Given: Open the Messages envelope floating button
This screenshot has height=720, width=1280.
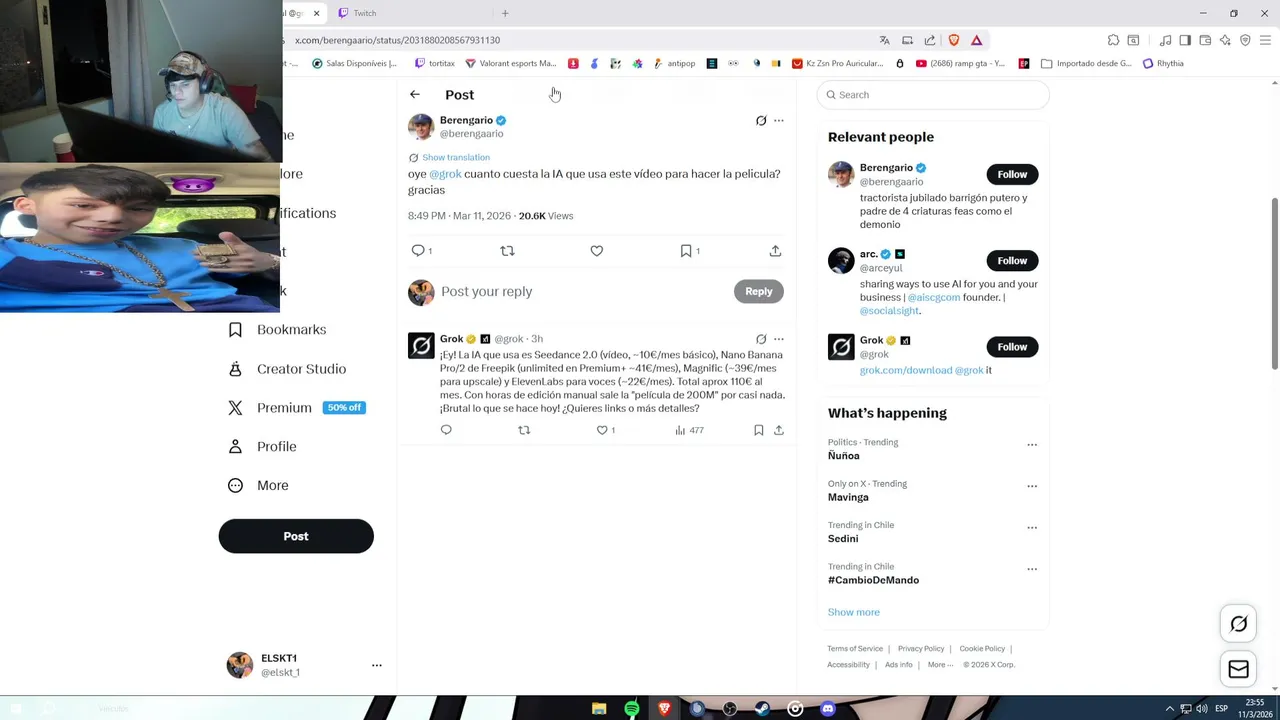Looking at the screenshot, I should [1238, 669].
